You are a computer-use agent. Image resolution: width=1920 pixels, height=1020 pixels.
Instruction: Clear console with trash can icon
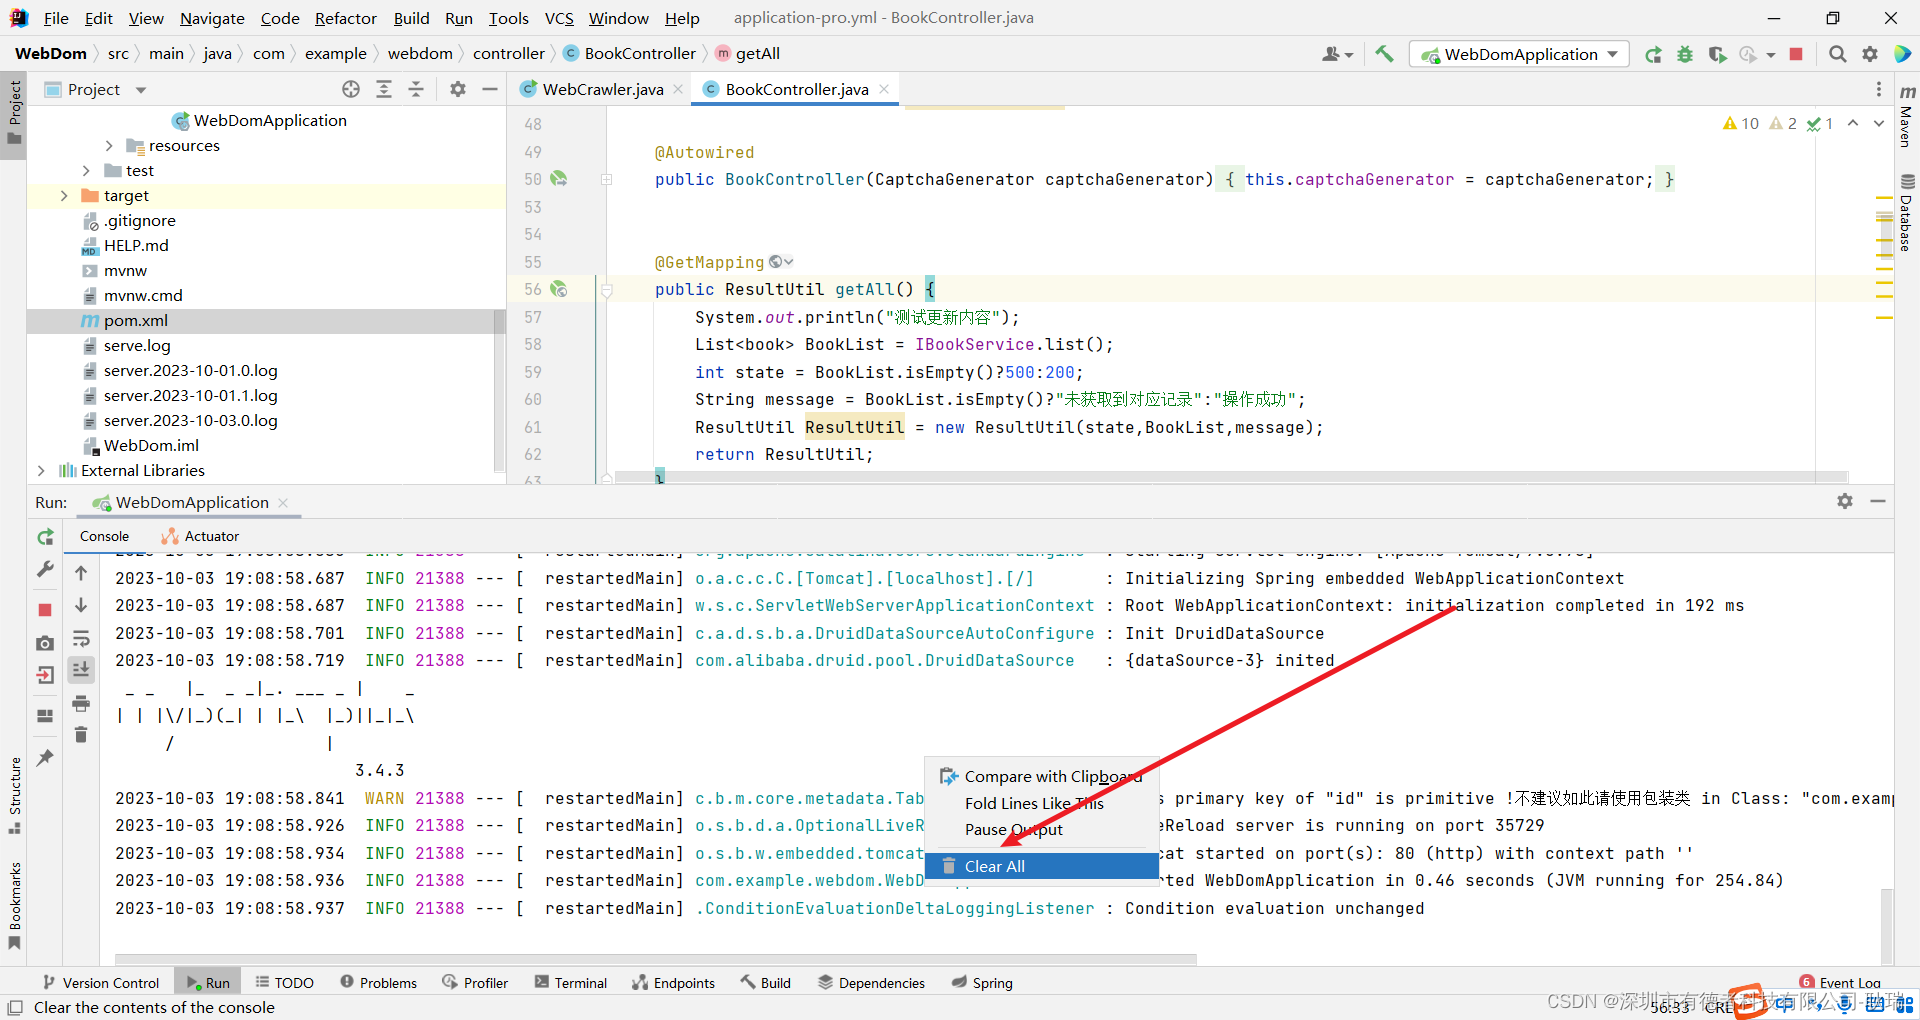pyautogui.click(x=81, y=735)
